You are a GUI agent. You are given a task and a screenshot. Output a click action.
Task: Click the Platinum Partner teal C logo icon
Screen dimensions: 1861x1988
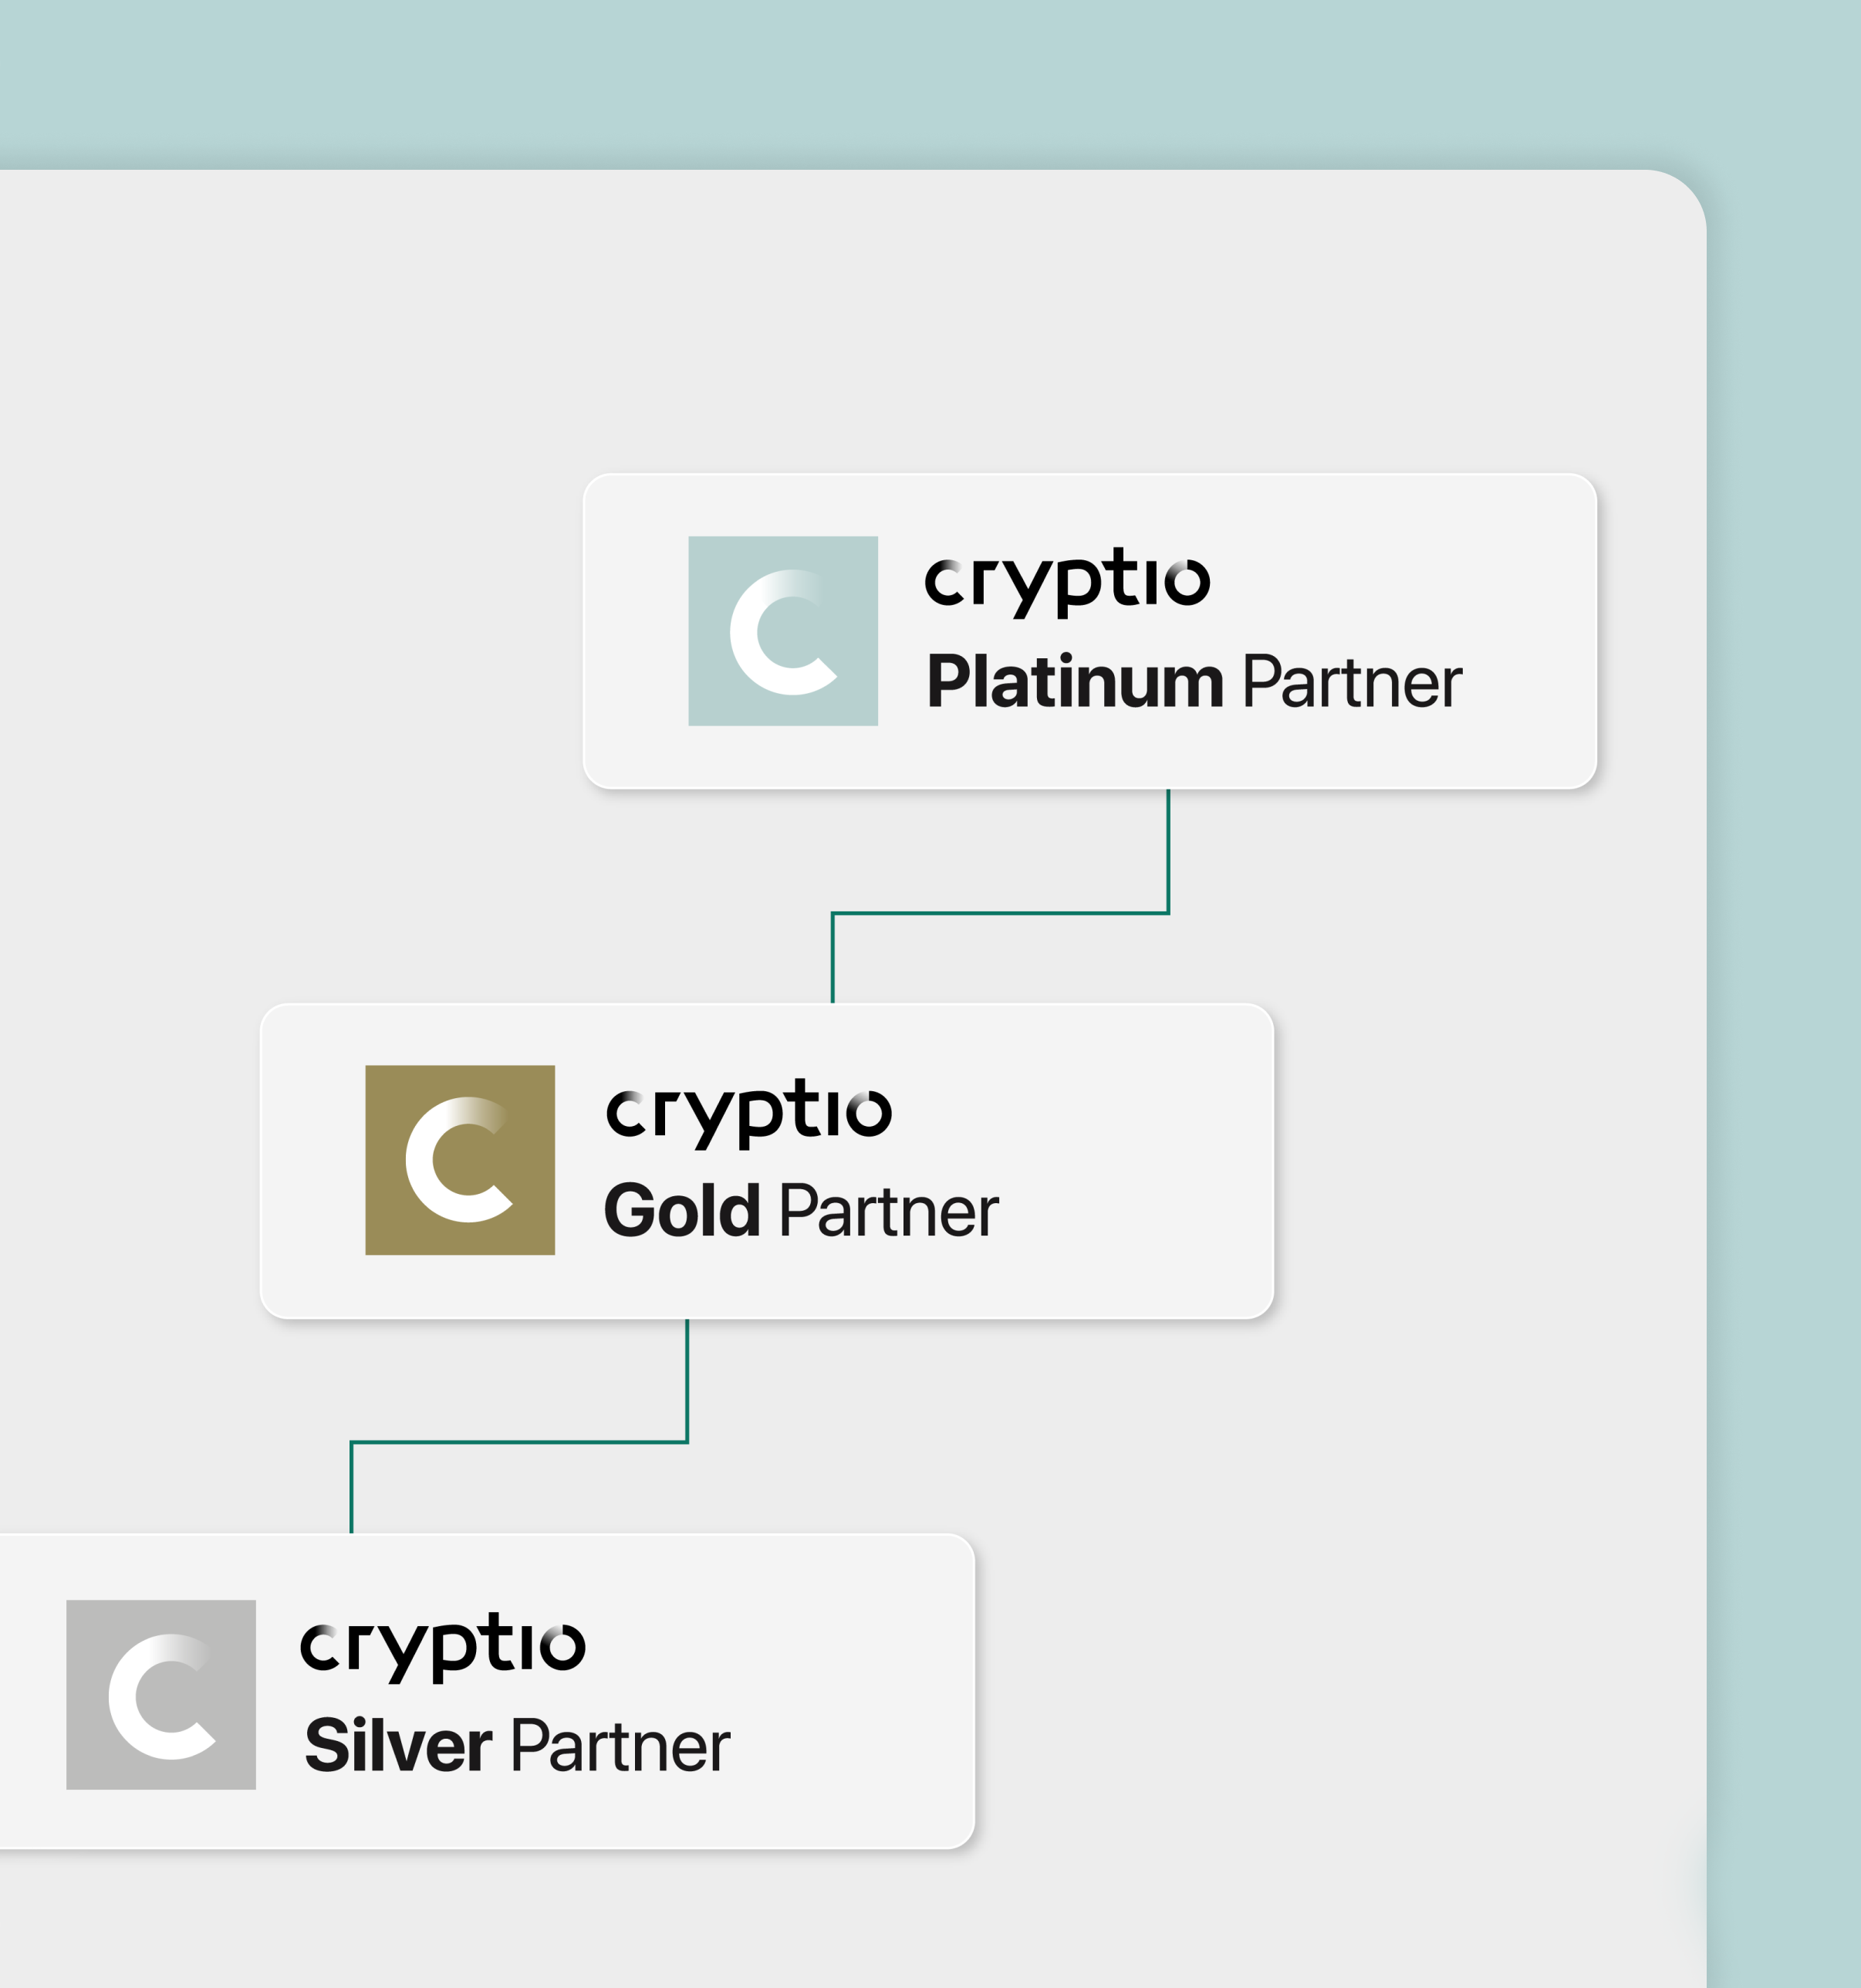coord(783,631)
